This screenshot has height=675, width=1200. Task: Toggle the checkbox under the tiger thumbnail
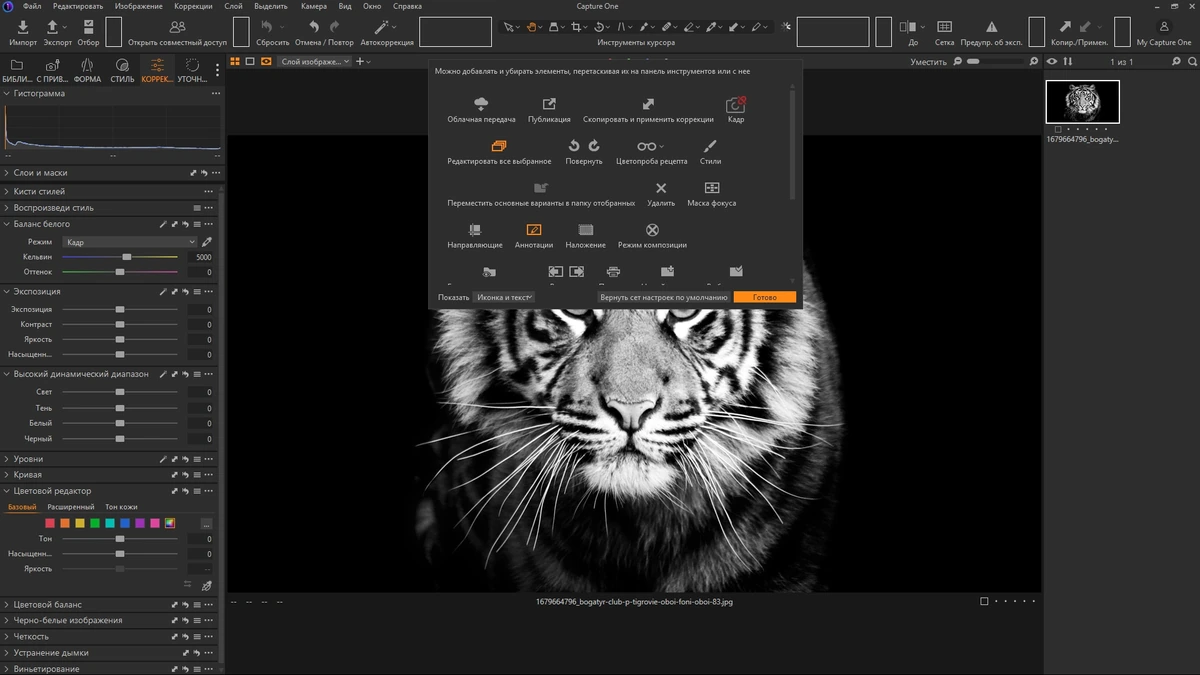1059,129
